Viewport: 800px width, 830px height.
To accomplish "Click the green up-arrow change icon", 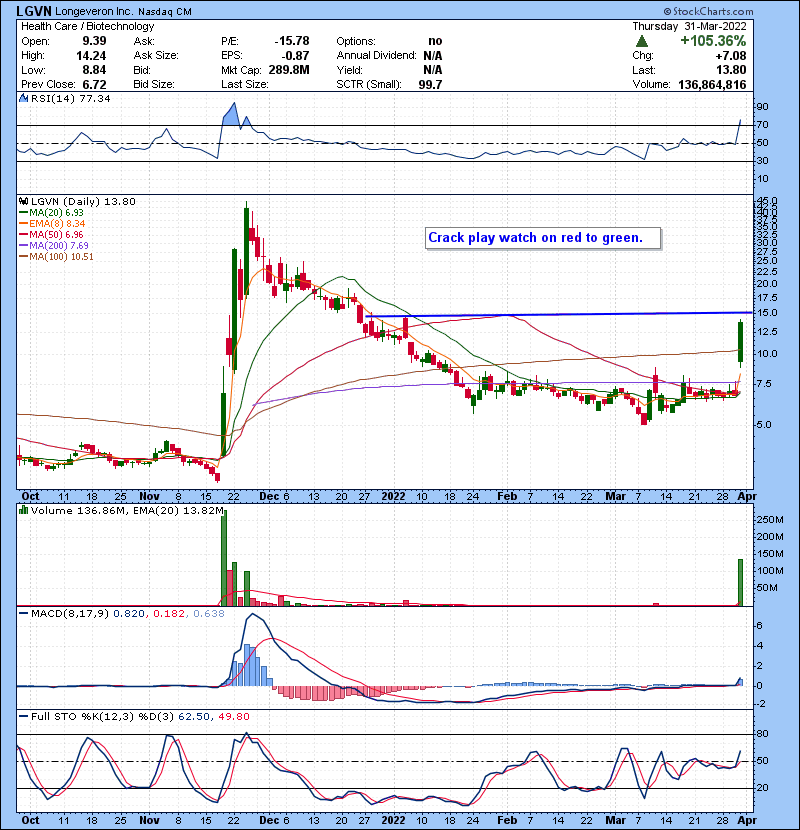I will point(641,41).
